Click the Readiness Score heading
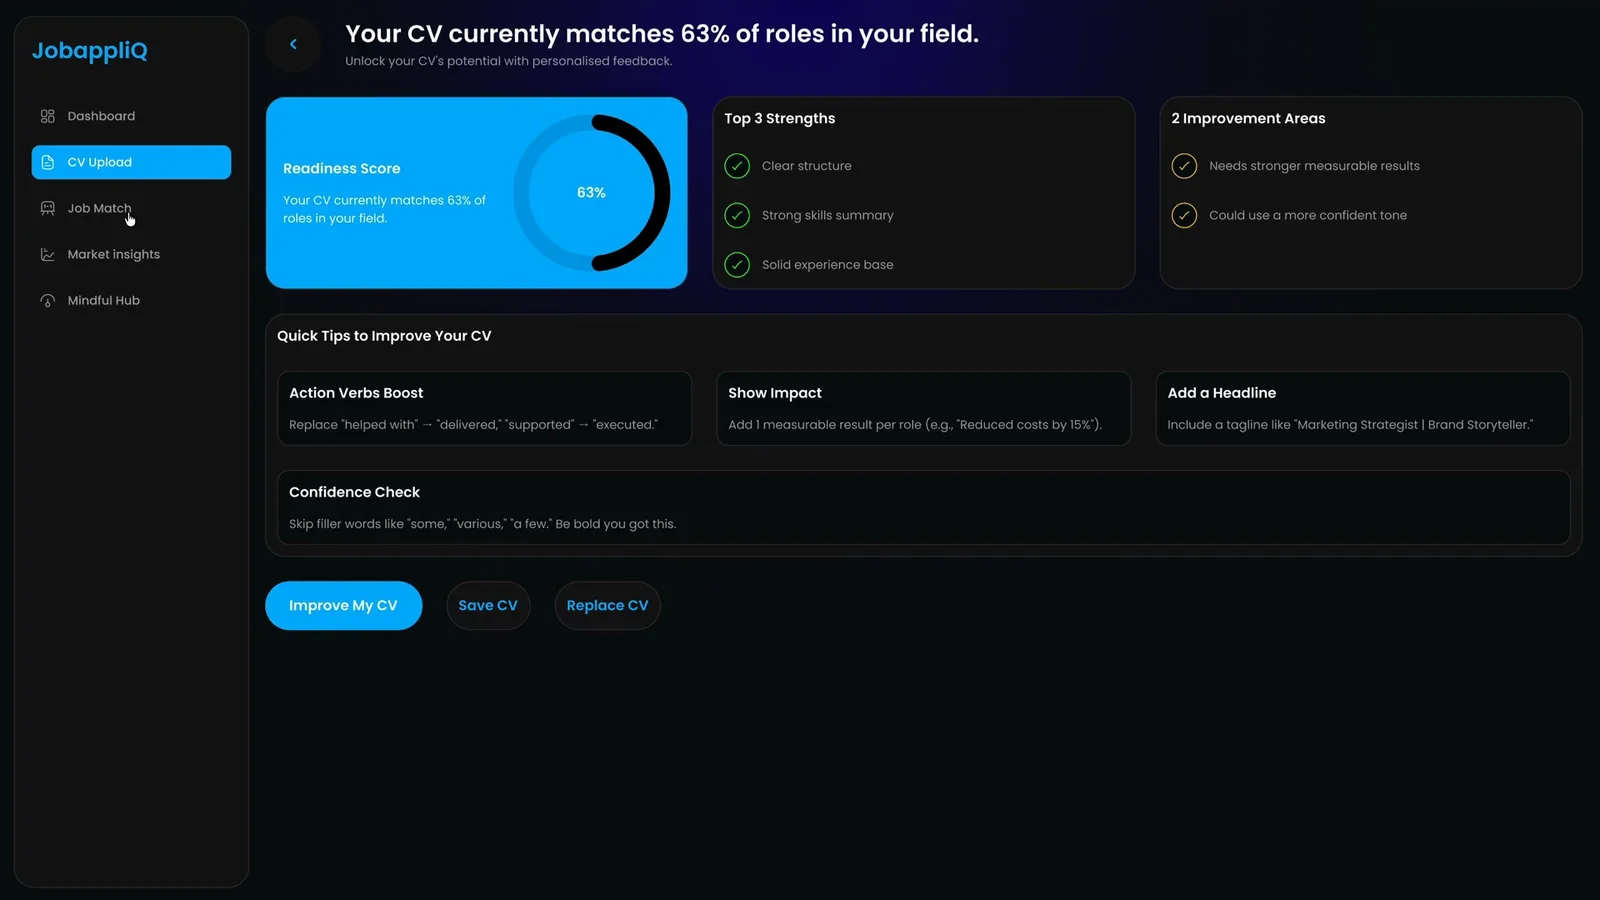The width and height of the screenshot is (1600, 900). 342,169
